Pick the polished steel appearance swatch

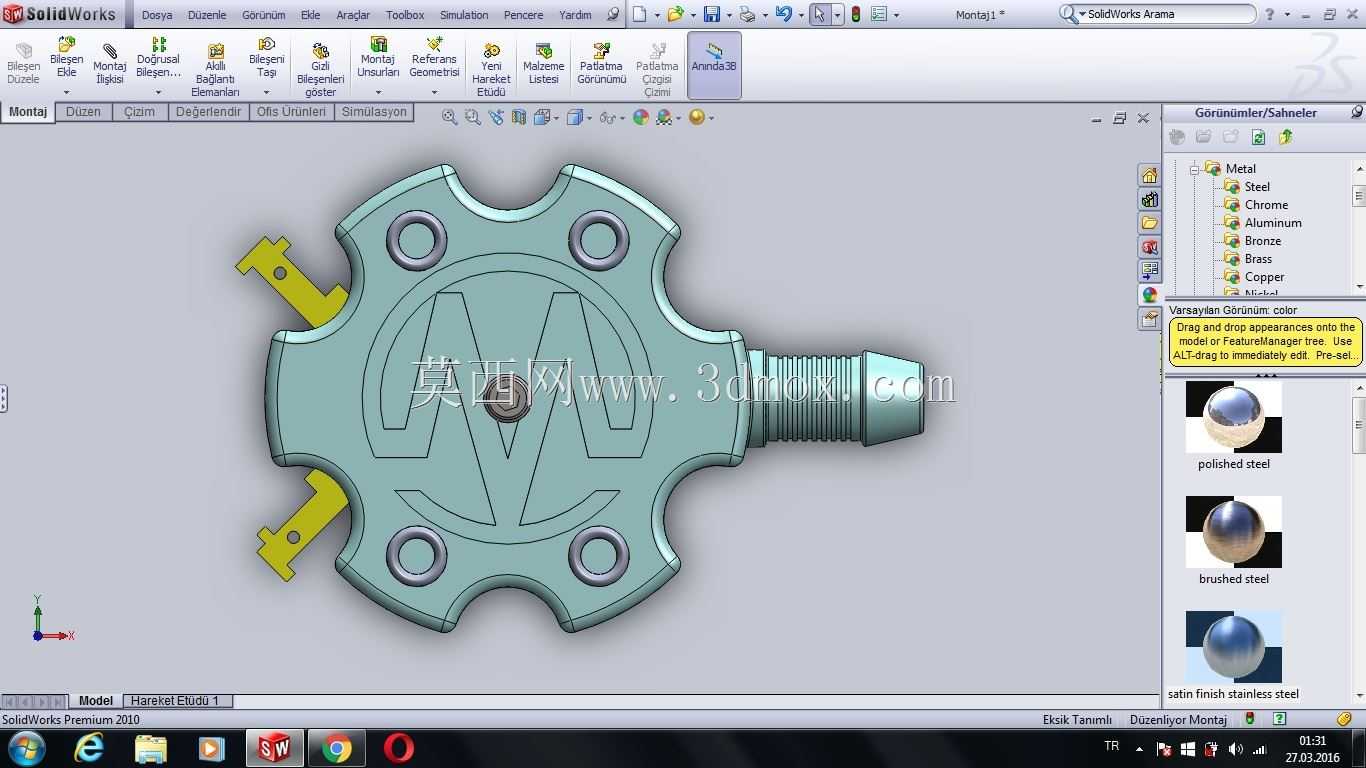click(1234, 417)
